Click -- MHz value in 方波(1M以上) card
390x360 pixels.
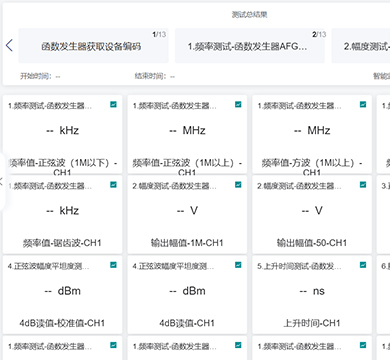312,130
